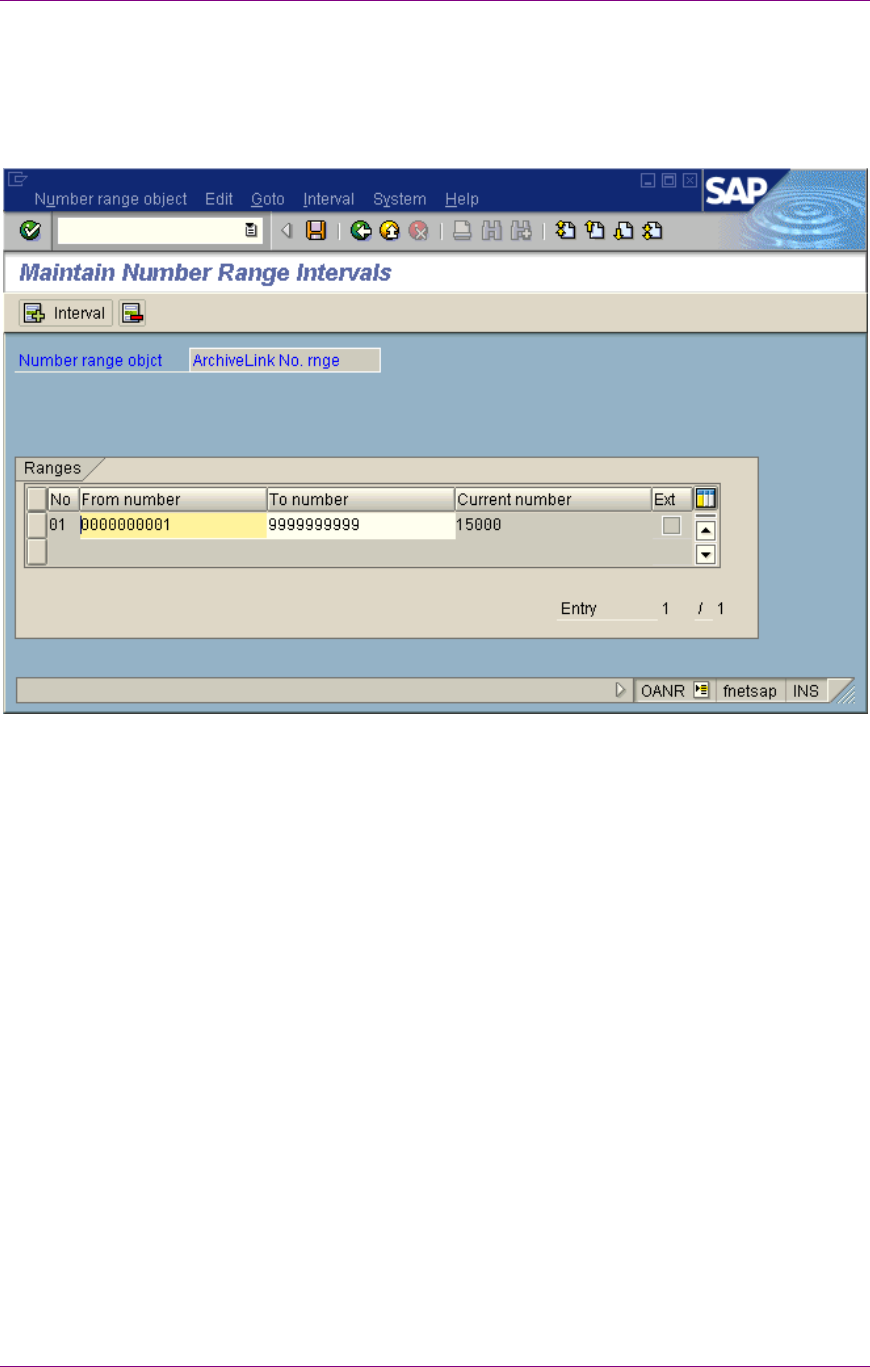870x1367 pixels.
Task: Minimize the SAP window
Action: click(648, 180)
